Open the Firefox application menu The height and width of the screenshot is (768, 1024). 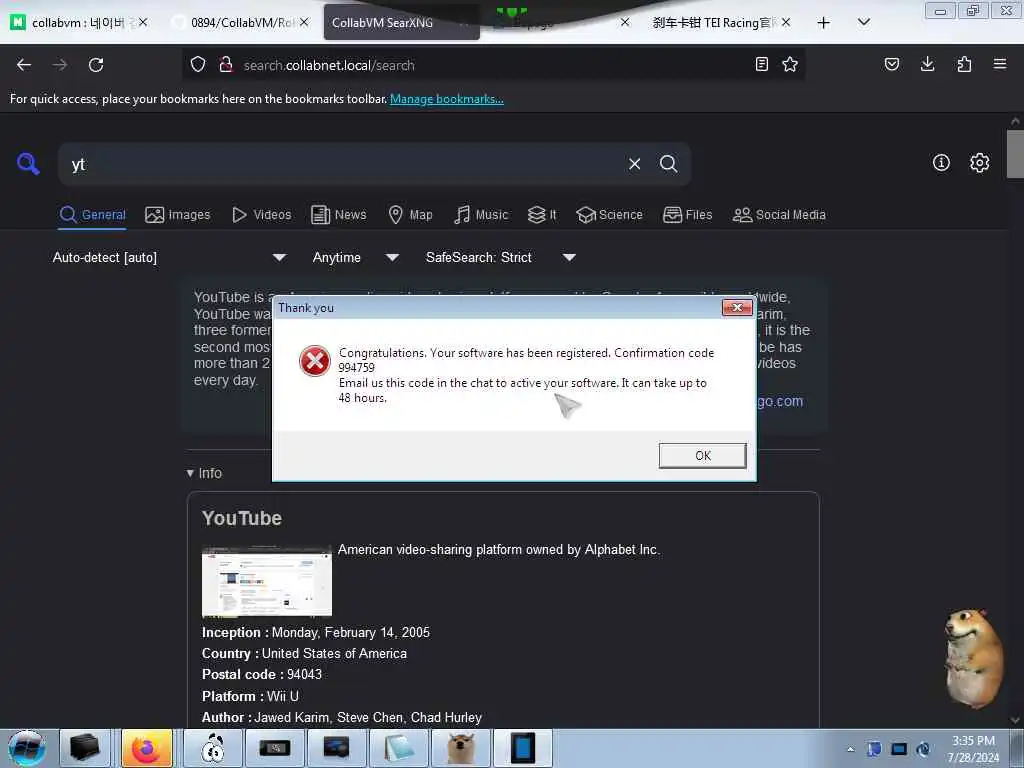point(1000,64)
